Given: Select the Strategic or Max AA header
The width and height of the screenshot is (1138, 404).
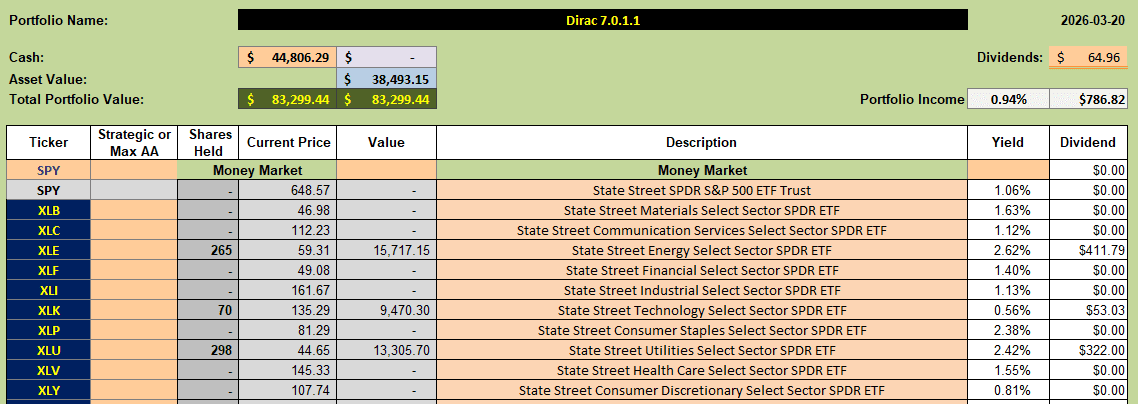Looking at the screenshot, I should (x=134, y=143).
